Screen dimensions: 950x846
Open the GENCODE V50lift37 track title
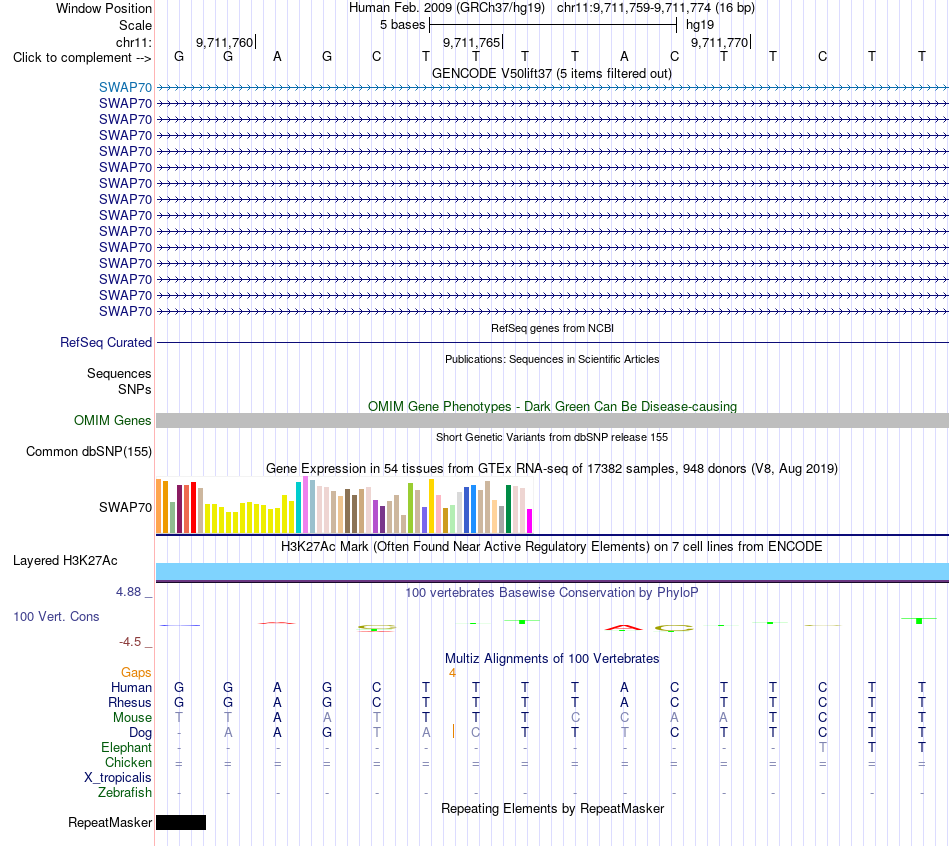(552, 73)
